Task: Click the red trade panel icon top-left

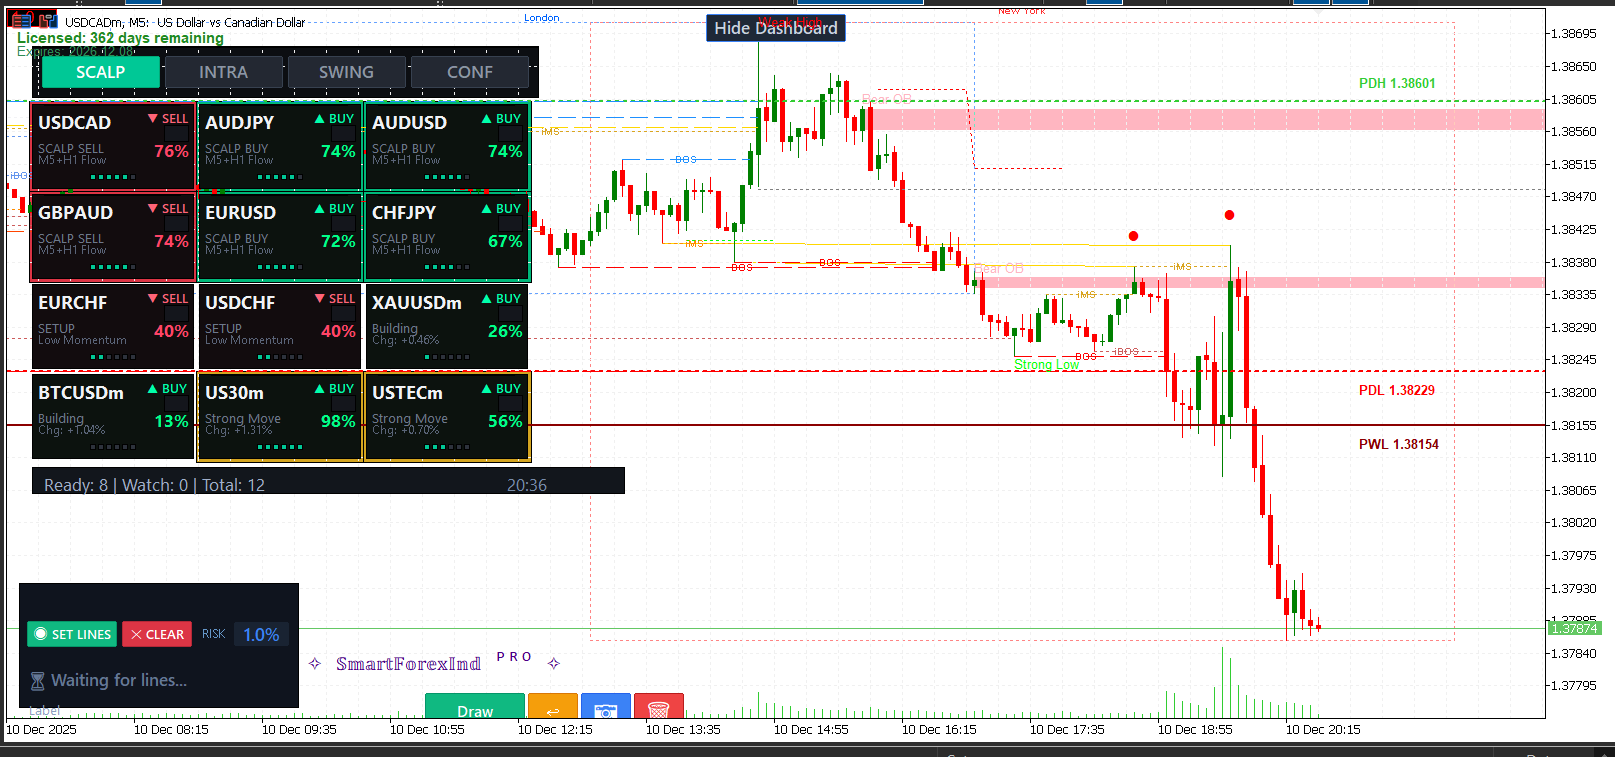Action: tap(21, 20)
